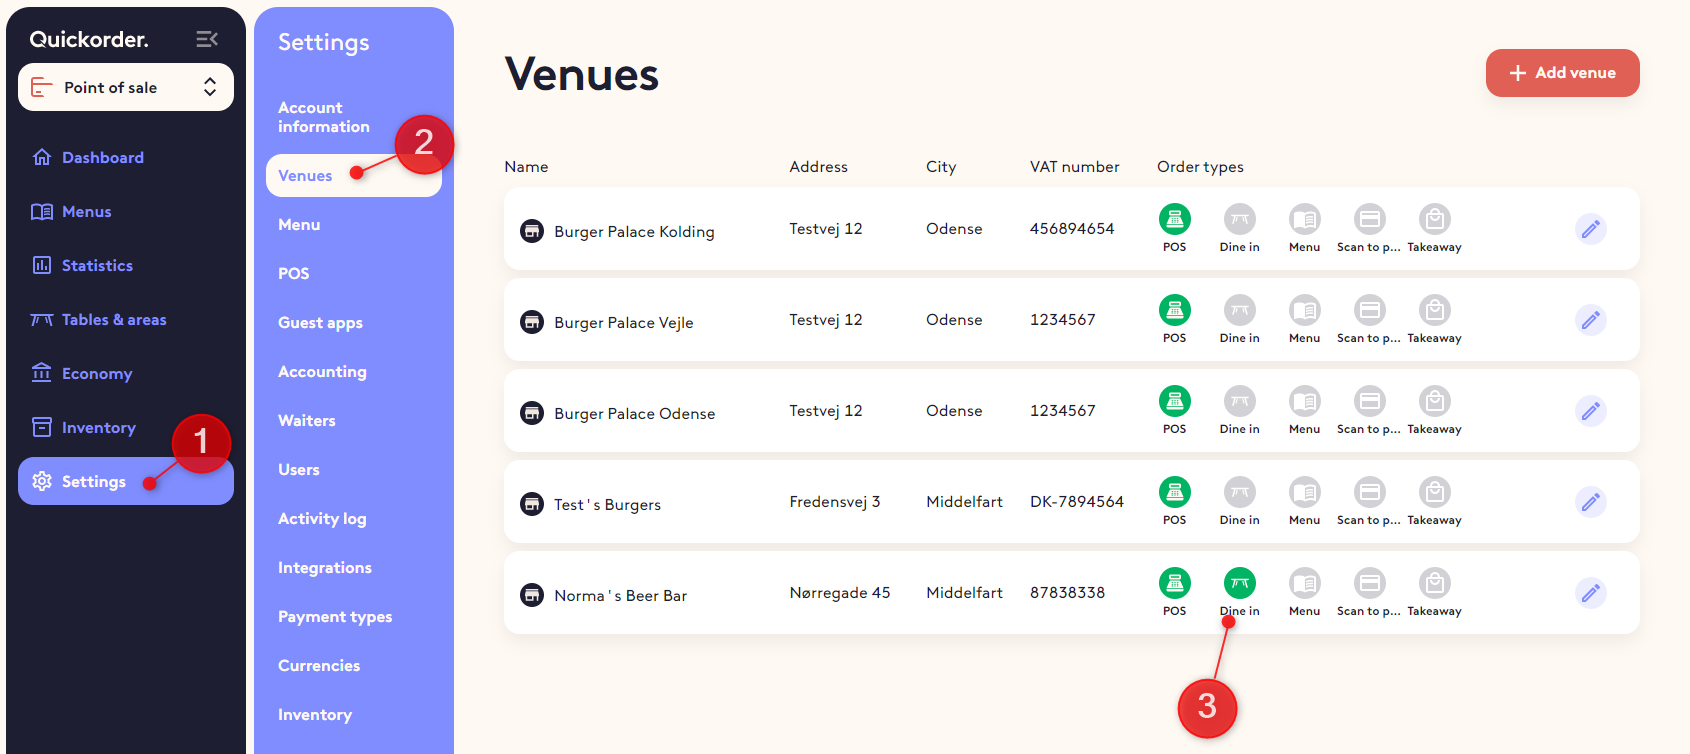Click the edit pencil for Burger Palace Kolding
This screenshot has width=1690, height=754.
coord(1590,229)
